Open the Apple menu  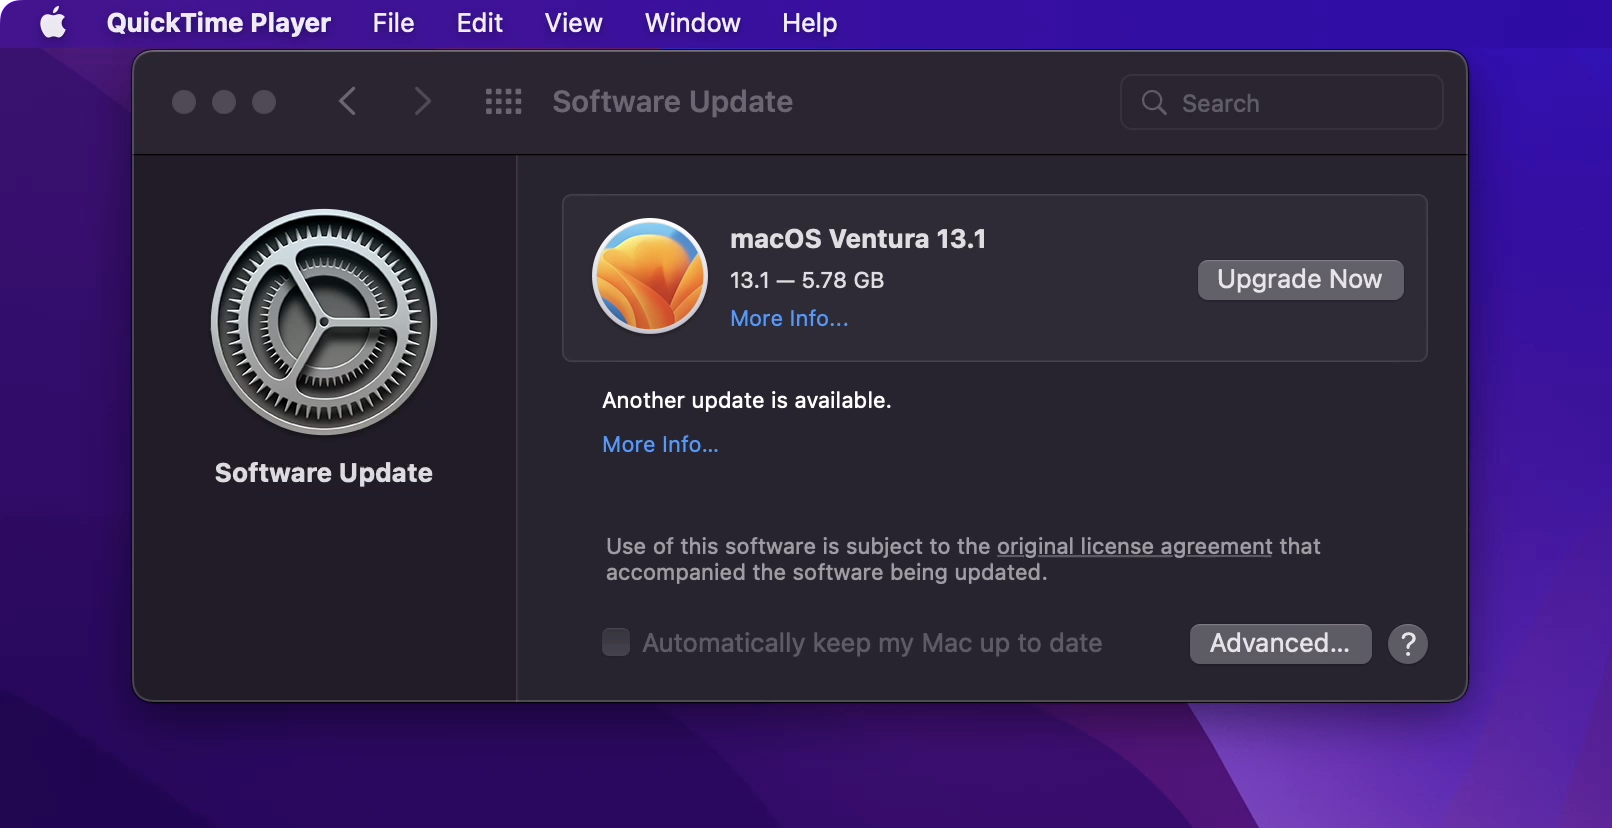click(53, 22)
